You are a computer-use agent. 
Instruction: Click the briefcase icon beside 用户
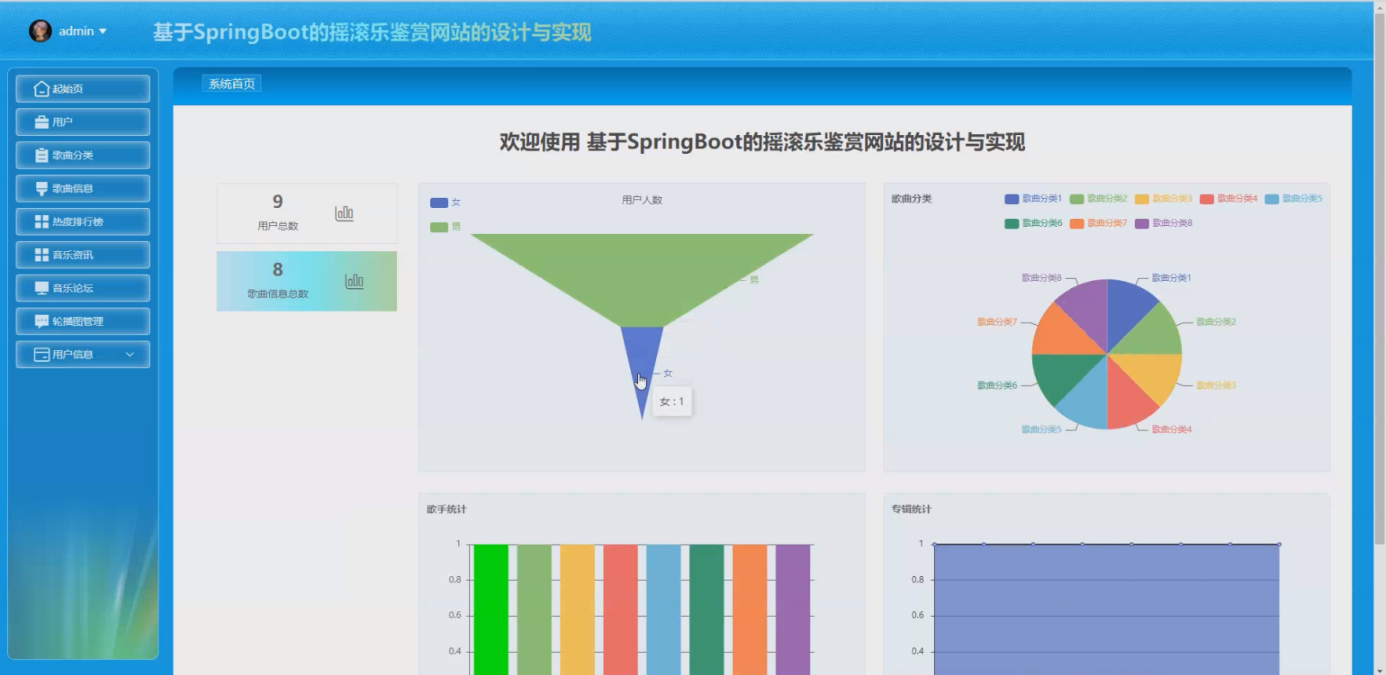click(x=41, y=122)
